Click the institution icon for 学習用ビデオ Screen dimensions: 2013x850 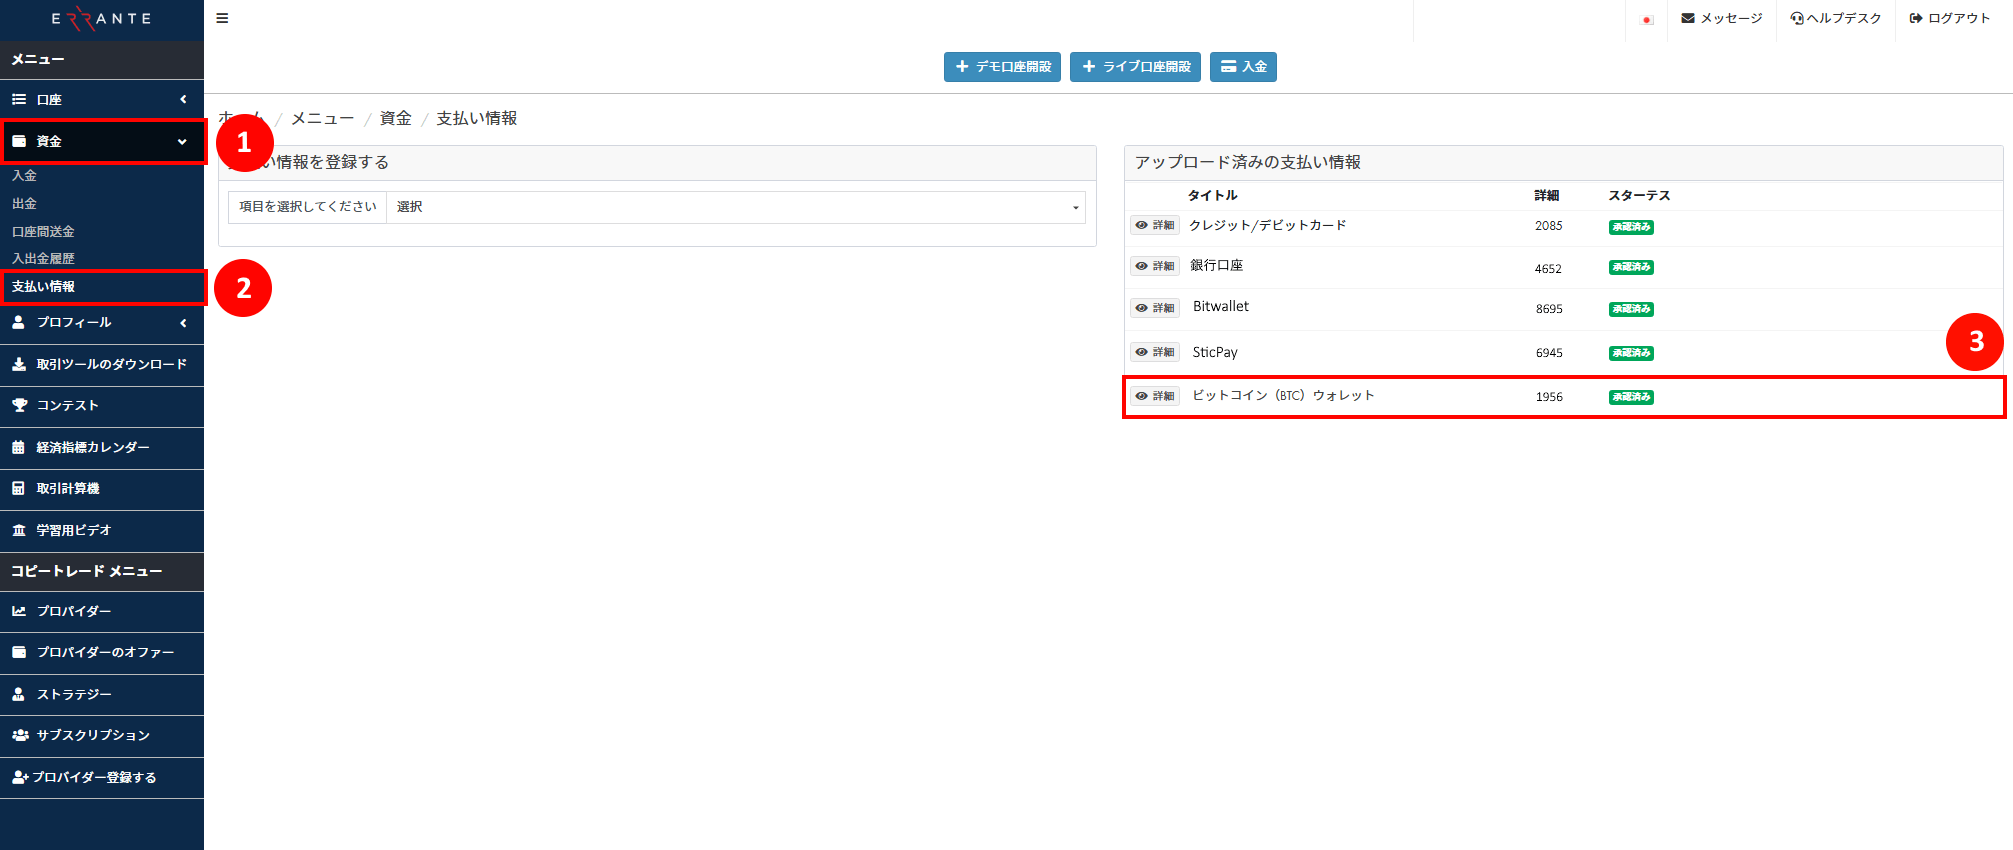coord(18,530)
